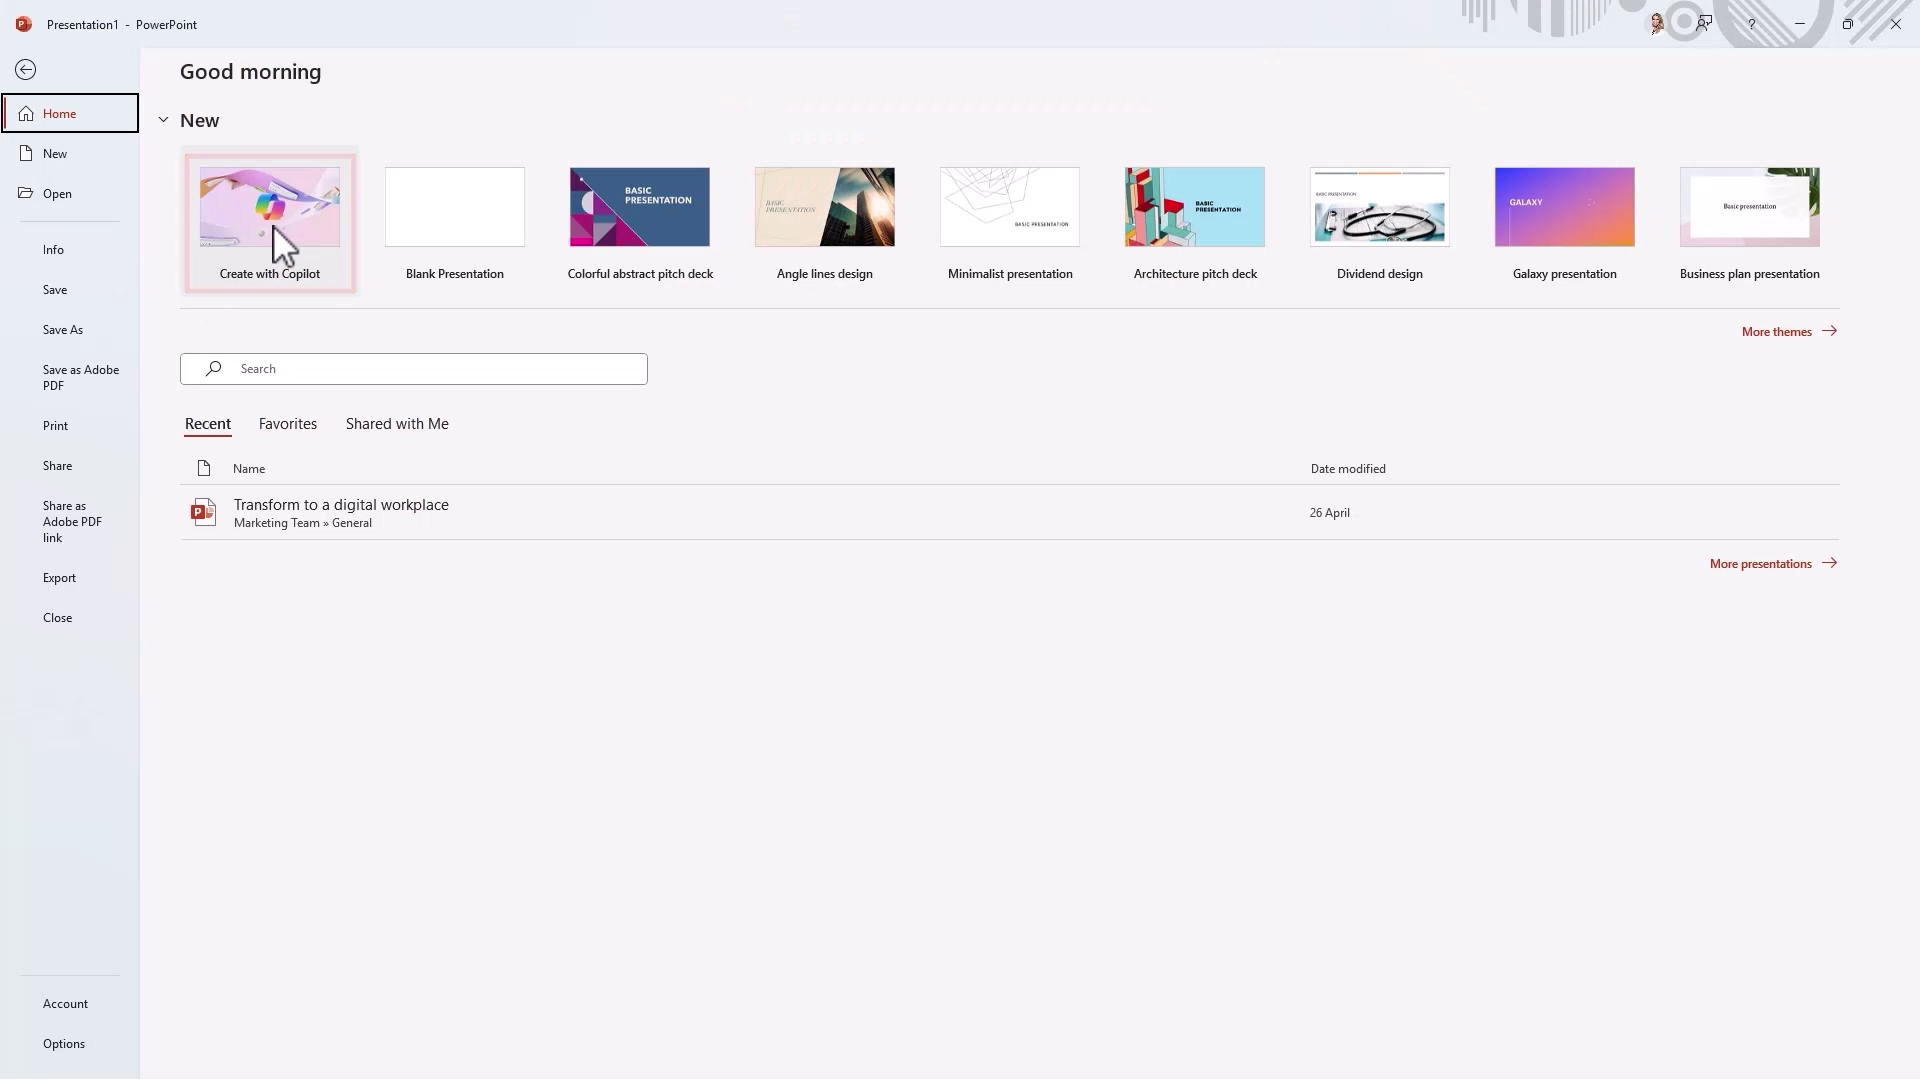Viewport: 1920px width, 1080px height.
Task: Choose Galaxy presentation template
Action: coord(1565,207)
